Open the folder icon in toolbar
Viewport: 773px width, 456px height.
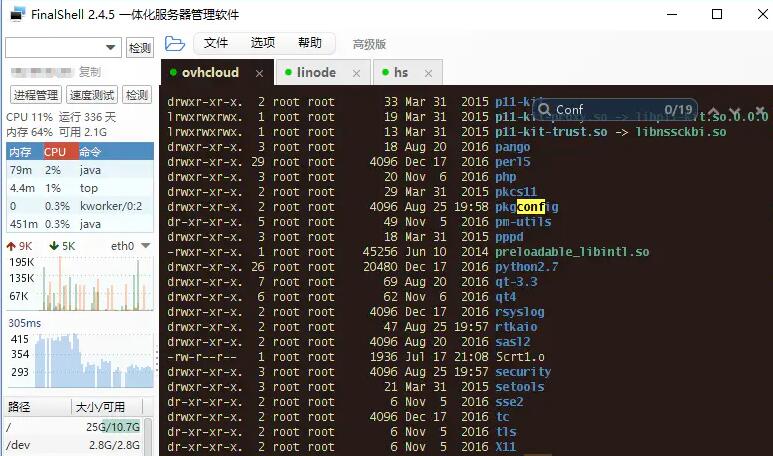coord(175,44)
